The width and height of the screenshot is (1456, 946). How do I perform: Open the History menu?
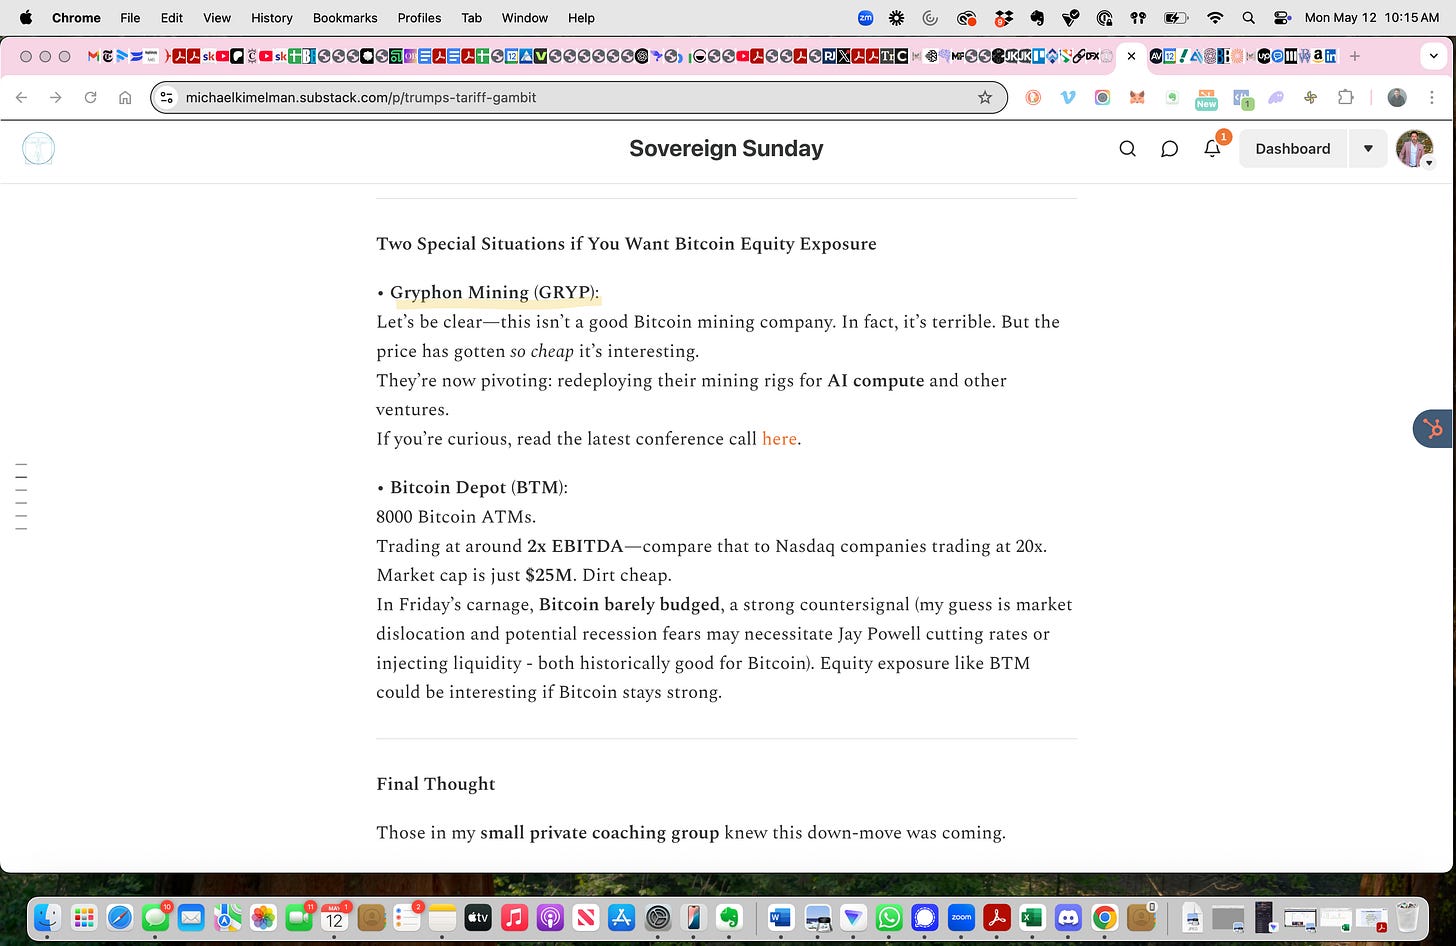272,17
